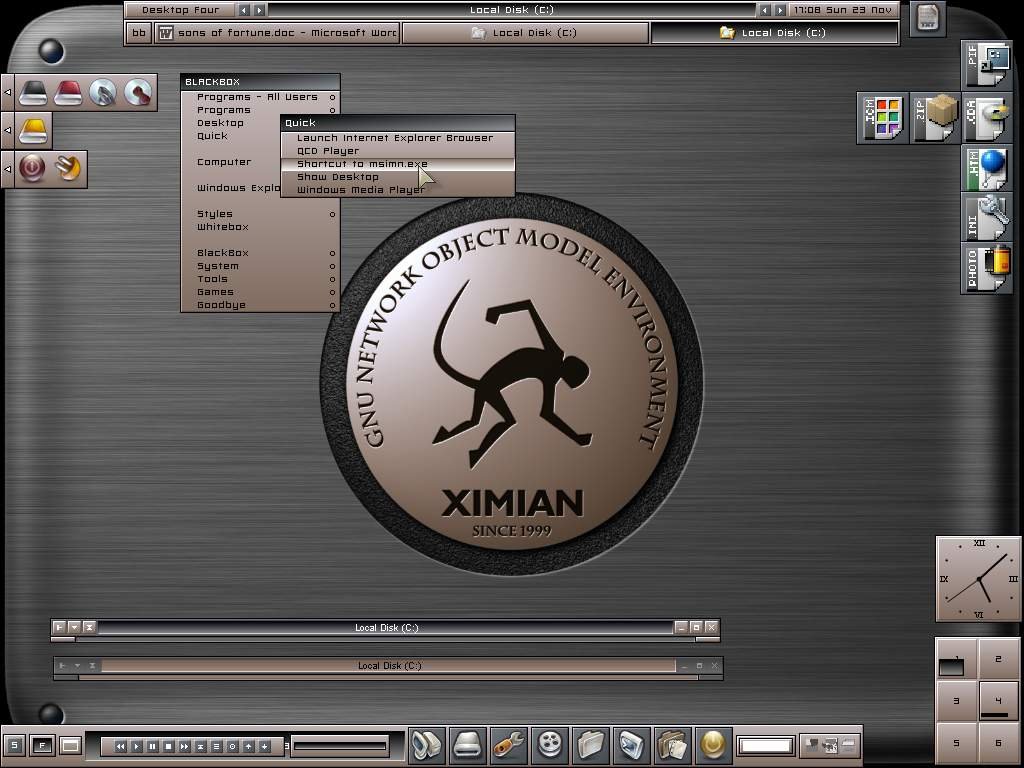Open the black hard drive icon
The height and width of the screenshot is (768, 1024).
[33, 93]
